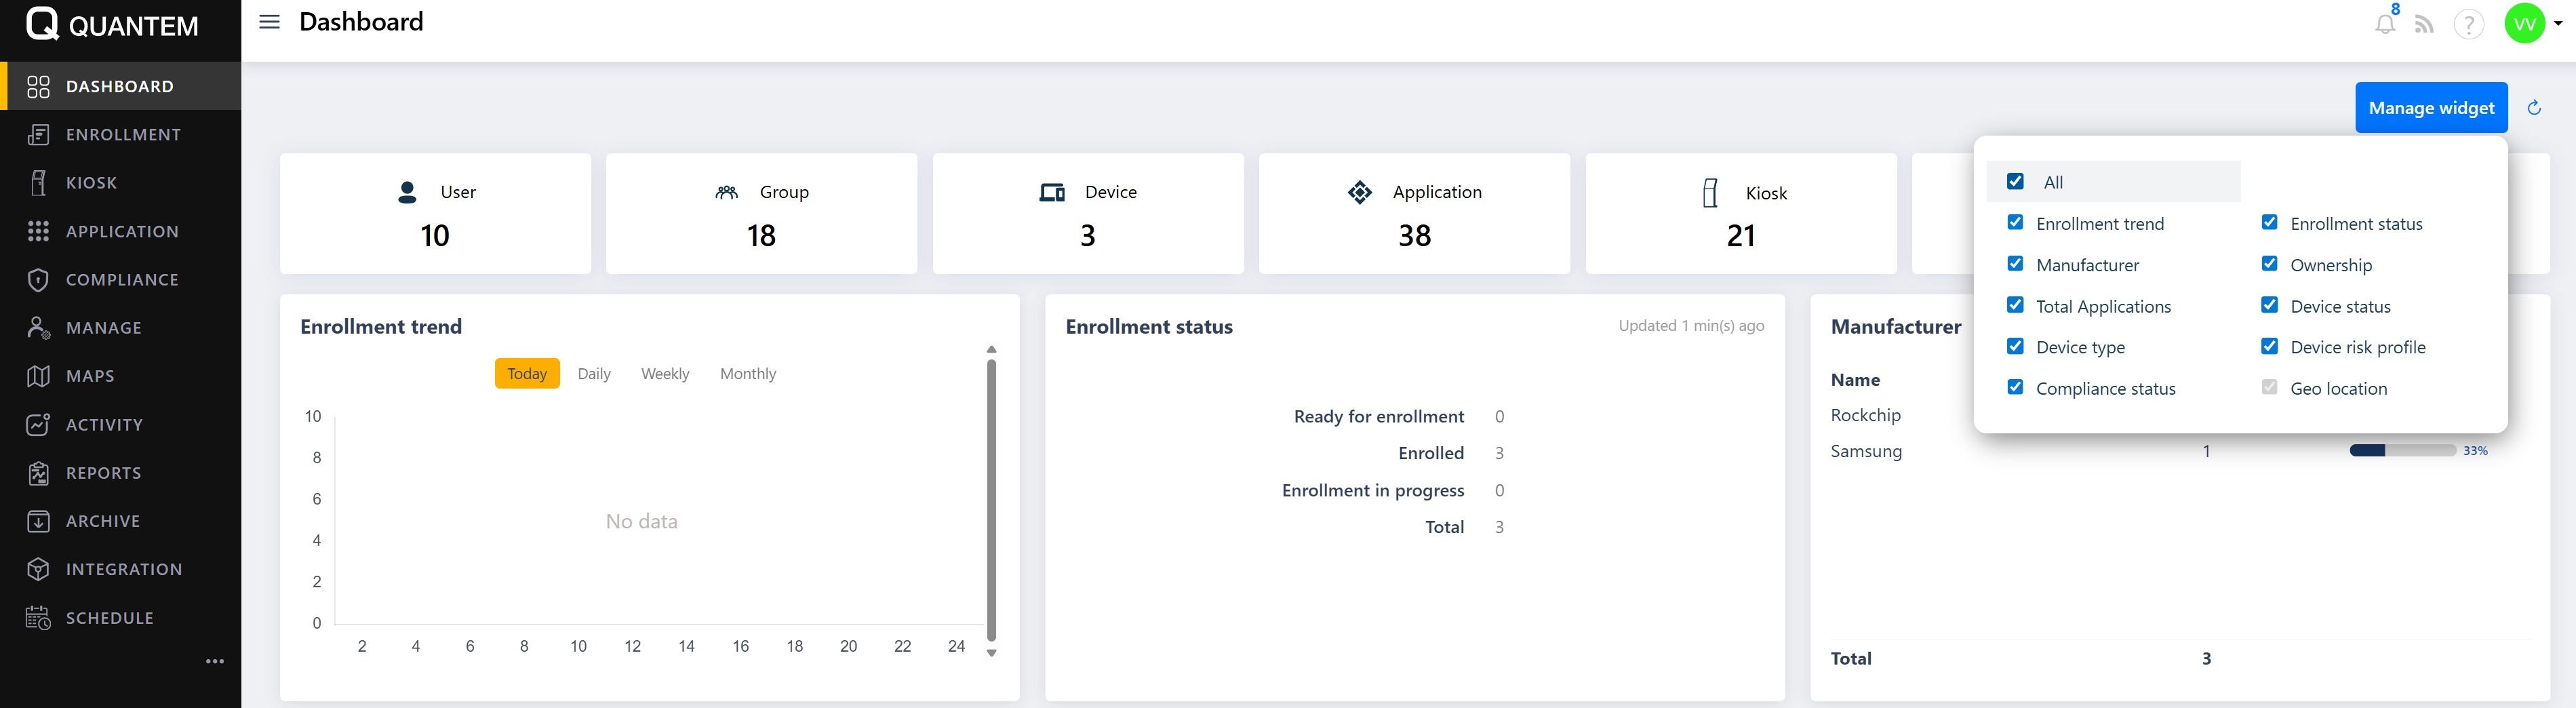The image size is (2576, 708).
Task: Open the help question mark icon
Action: (x=2468, y=24)
